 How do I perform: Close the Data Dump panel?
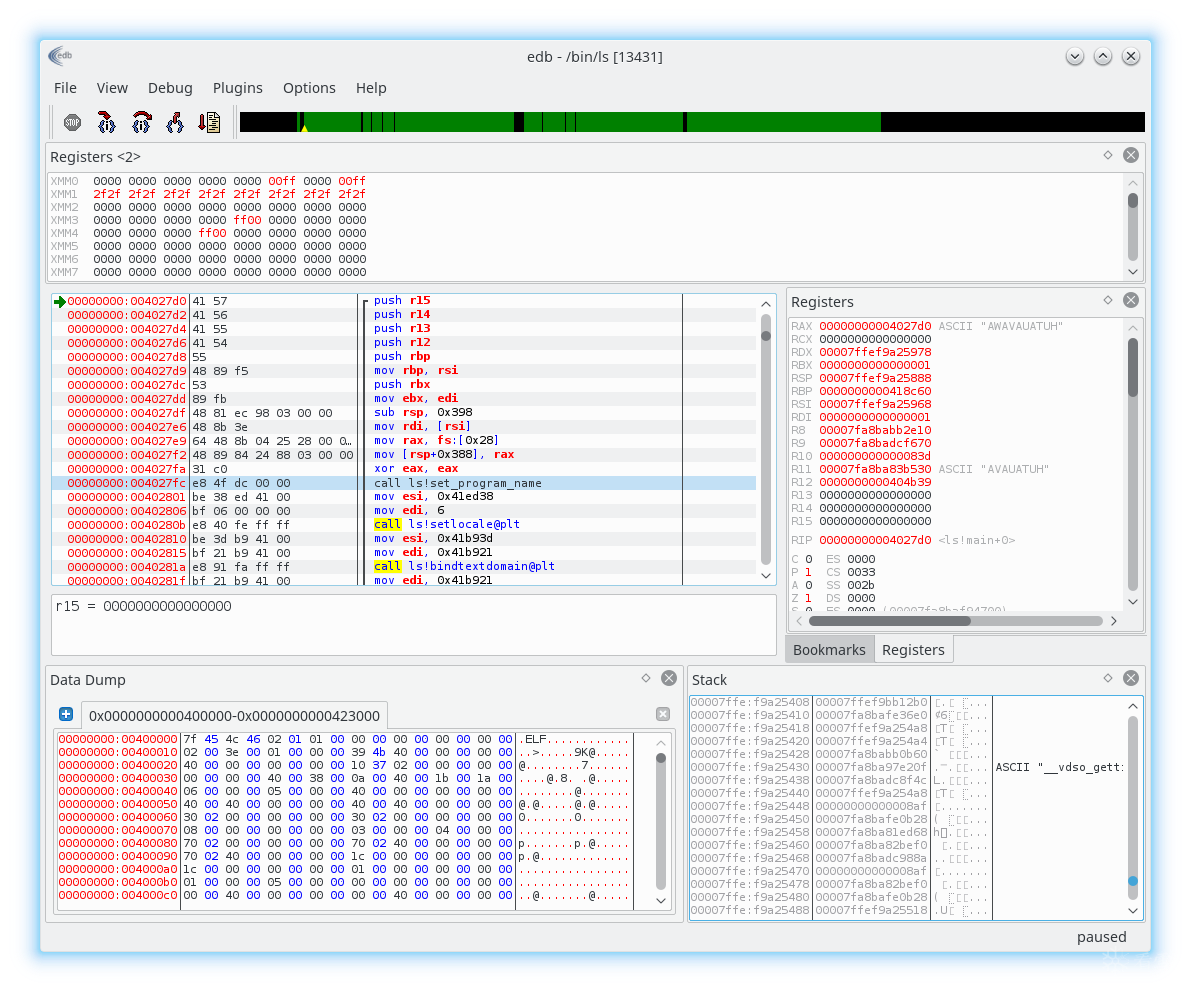669,678
